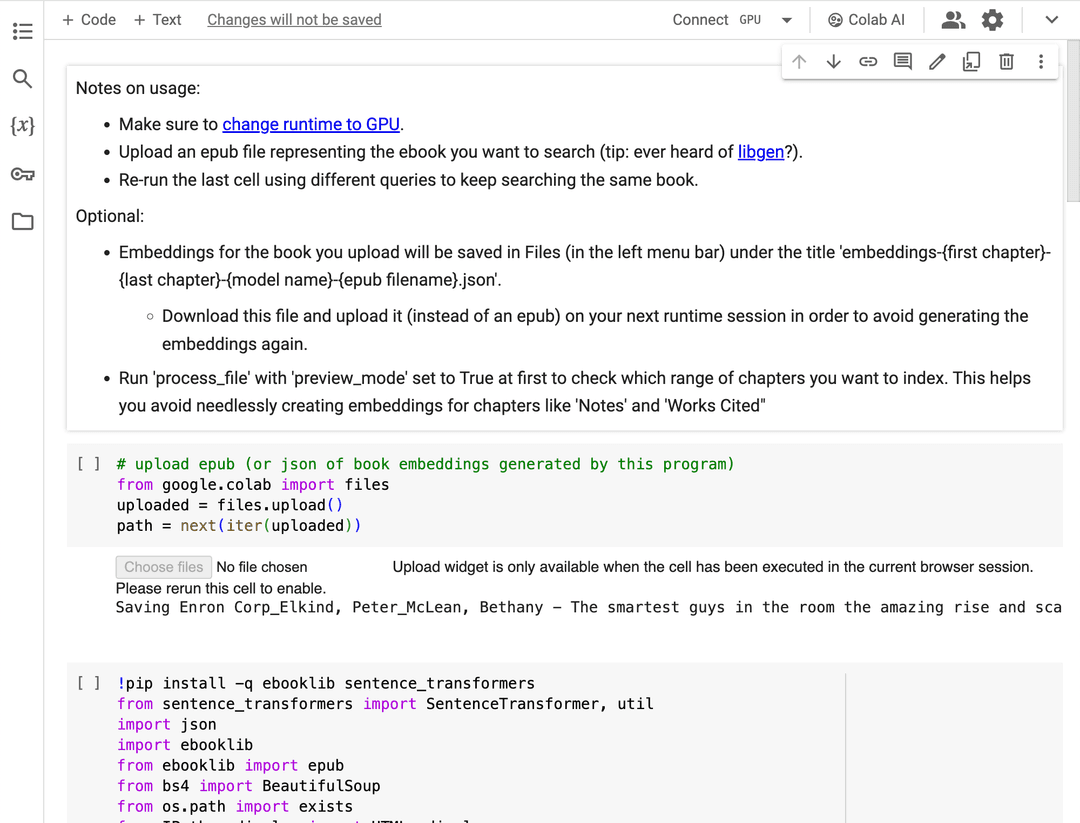Move cell up with the up arrow
The width and height of the screenshot is (1080, 823).
coord(799,62)
